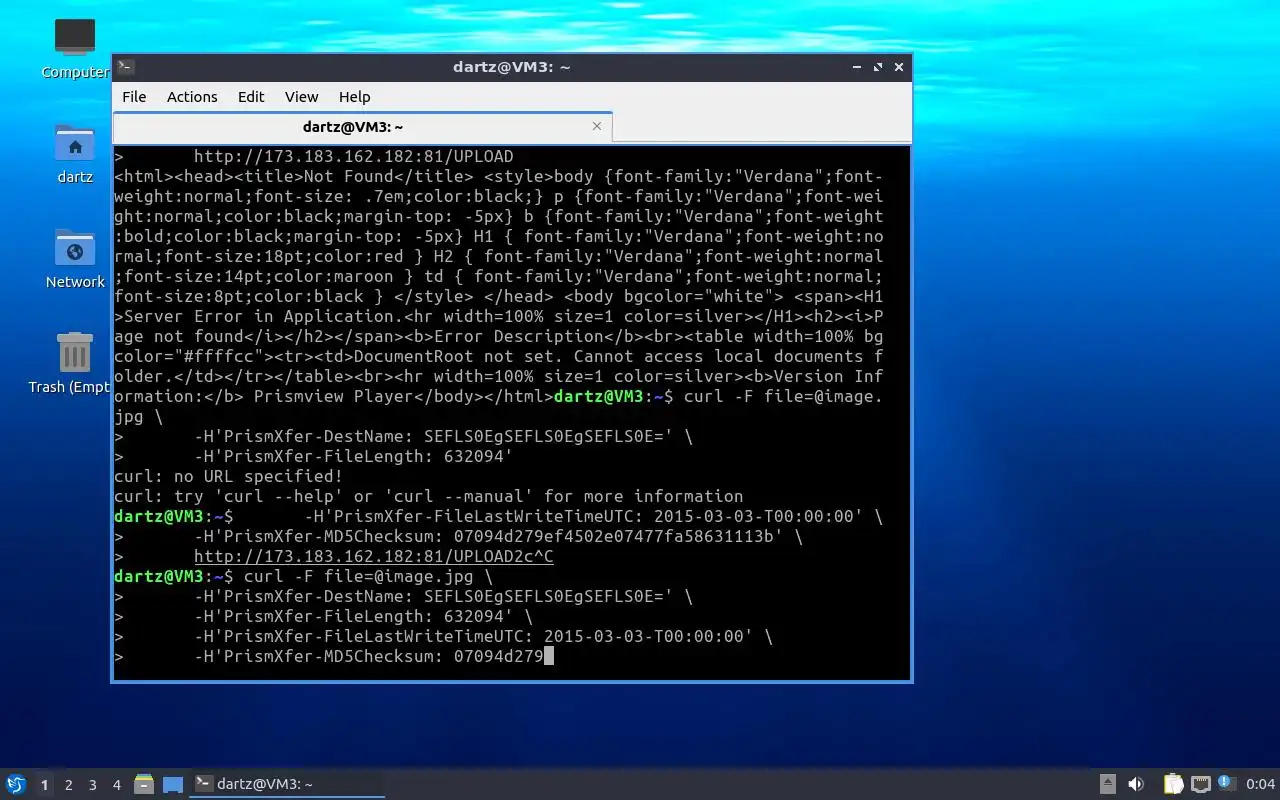Click the terminal window title bar icon
The width and height of the screenshot is (1280, 800).
(126, 67)
